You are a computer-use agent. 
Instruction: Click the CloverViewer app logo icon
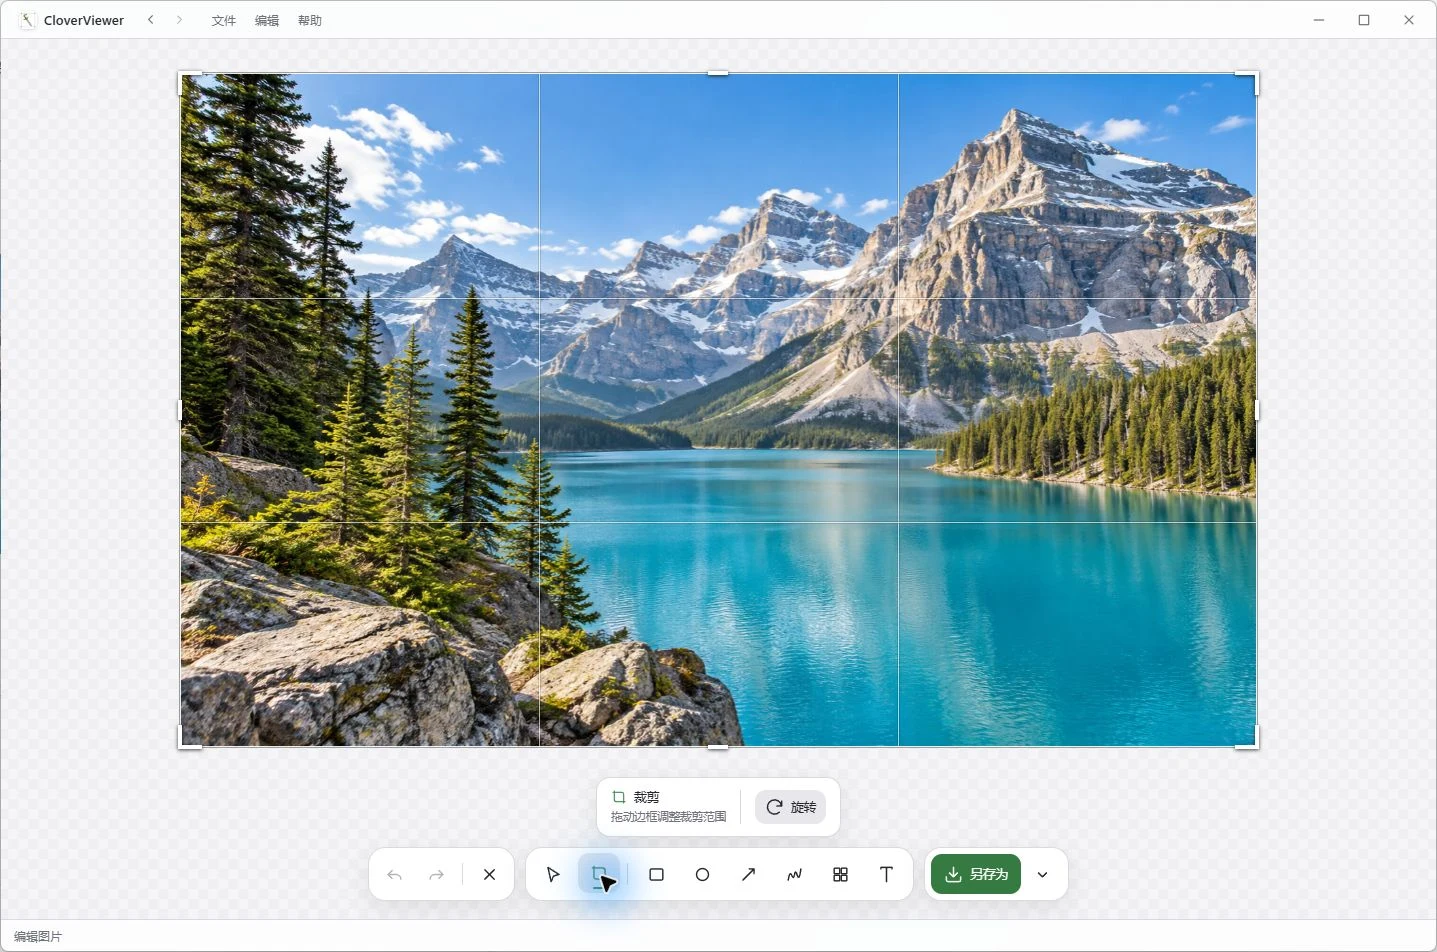point(28,20)
